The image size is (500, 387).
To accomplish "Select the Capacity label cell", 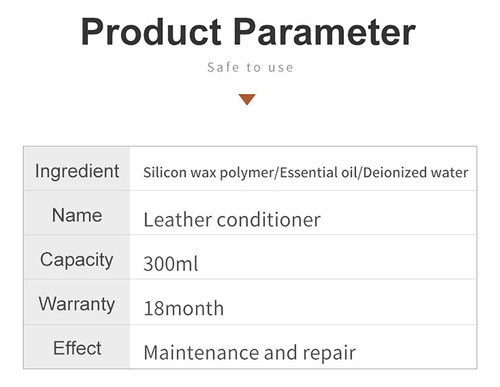I will point(77,257).
